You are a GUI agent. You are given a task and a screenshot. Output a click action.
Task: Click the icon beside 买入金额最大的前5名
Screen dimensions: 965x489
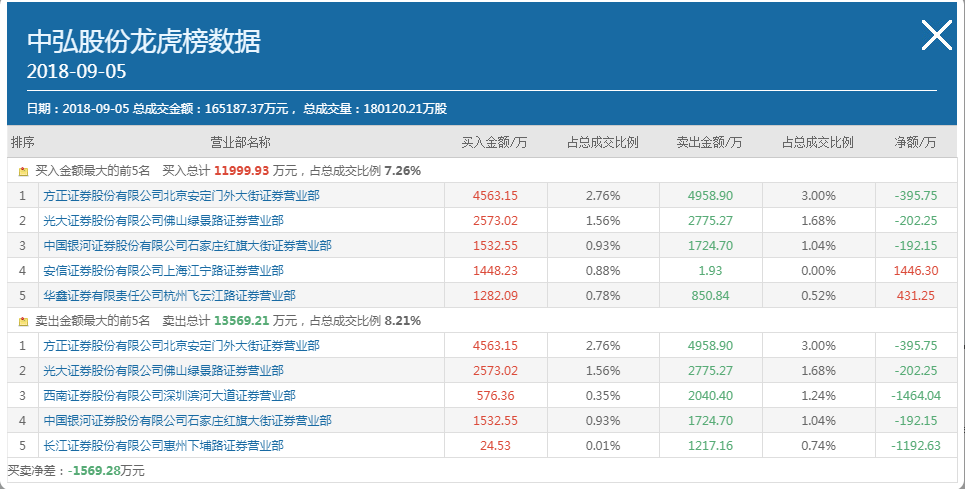click(23, 172)
